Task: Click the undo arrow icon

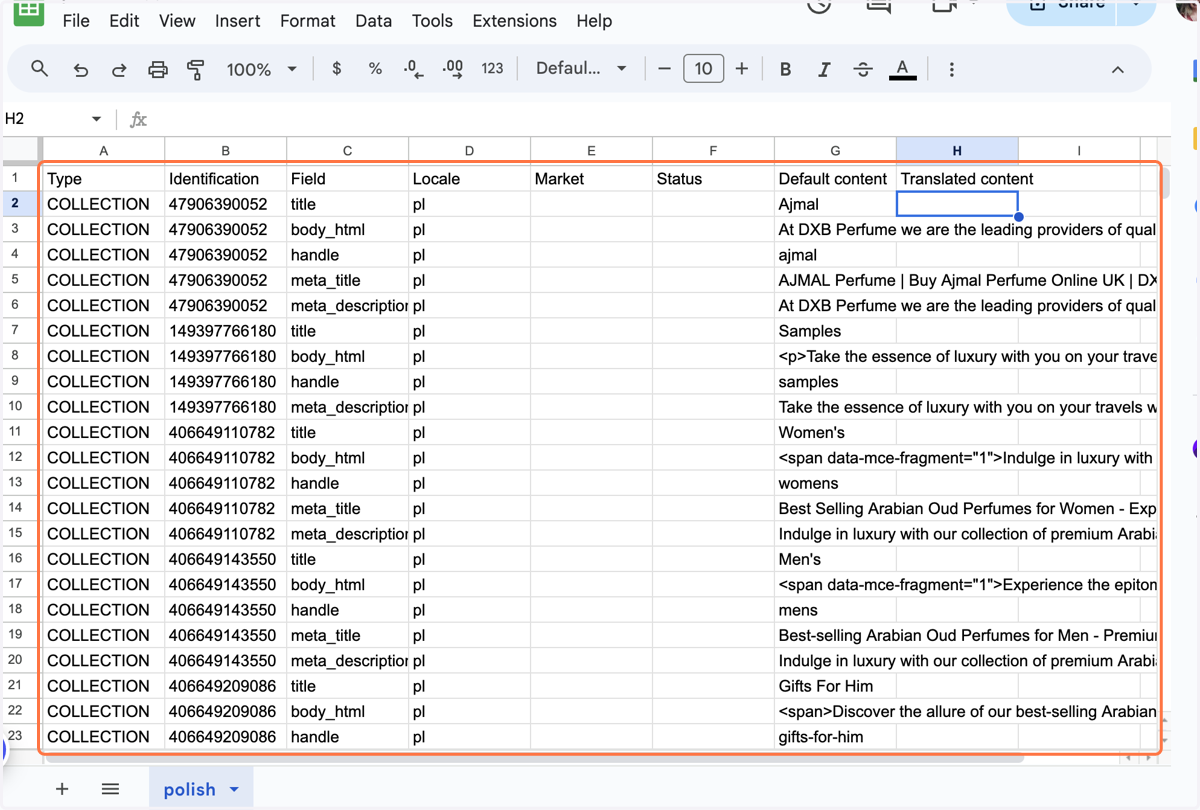Action: [x=81, y=69]
